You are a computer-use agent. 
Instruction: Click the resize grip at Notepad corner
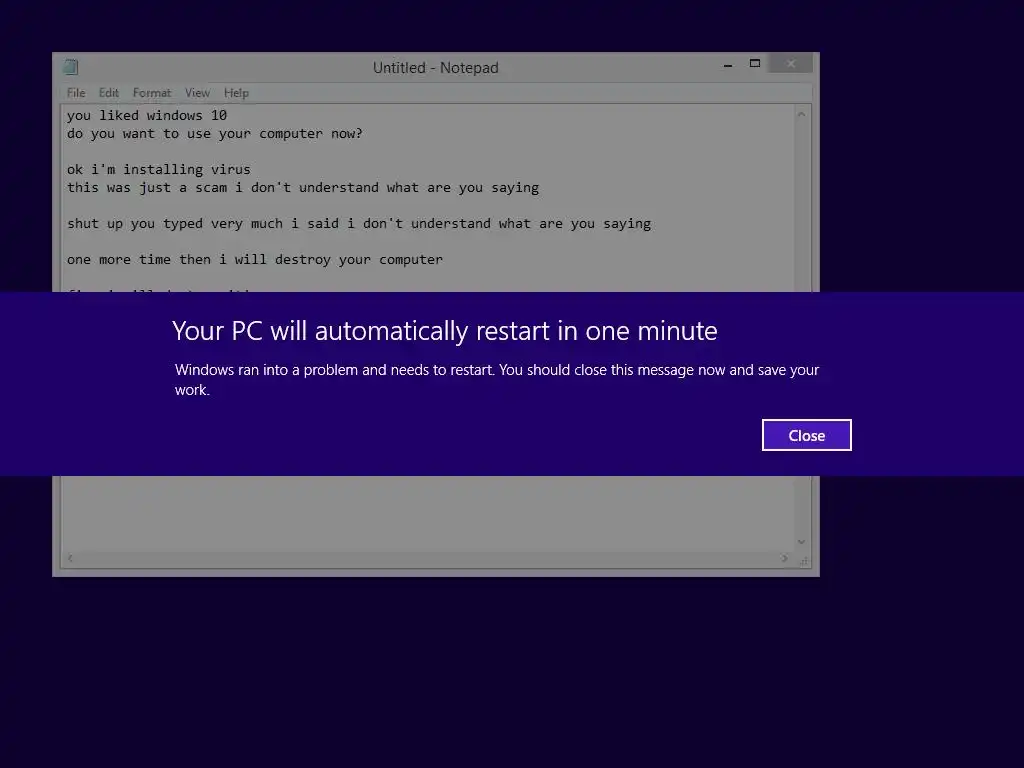coord(804,560)
